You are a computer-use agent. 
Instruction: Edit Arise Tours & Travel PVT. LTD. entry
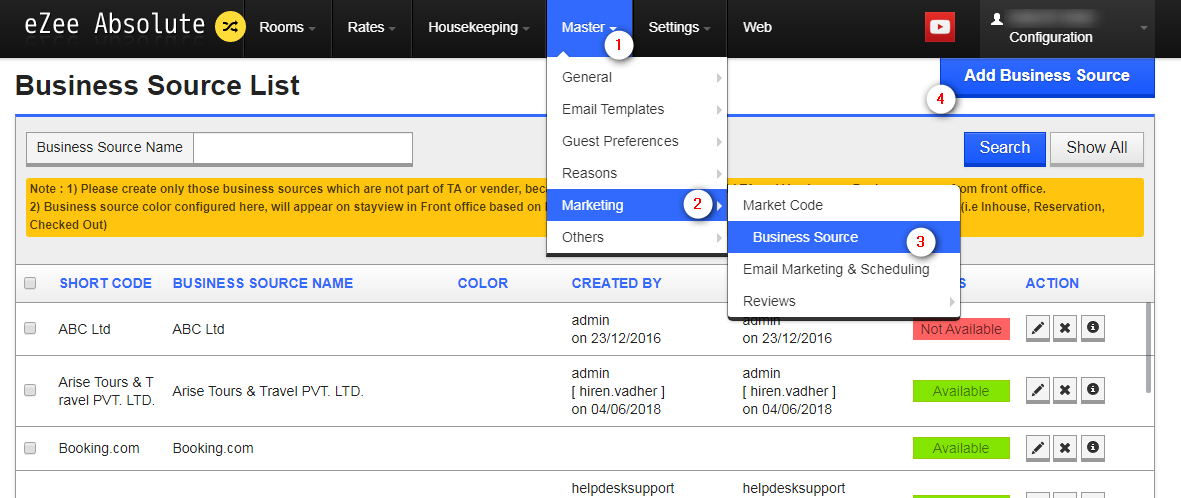tap(1037, 390)
